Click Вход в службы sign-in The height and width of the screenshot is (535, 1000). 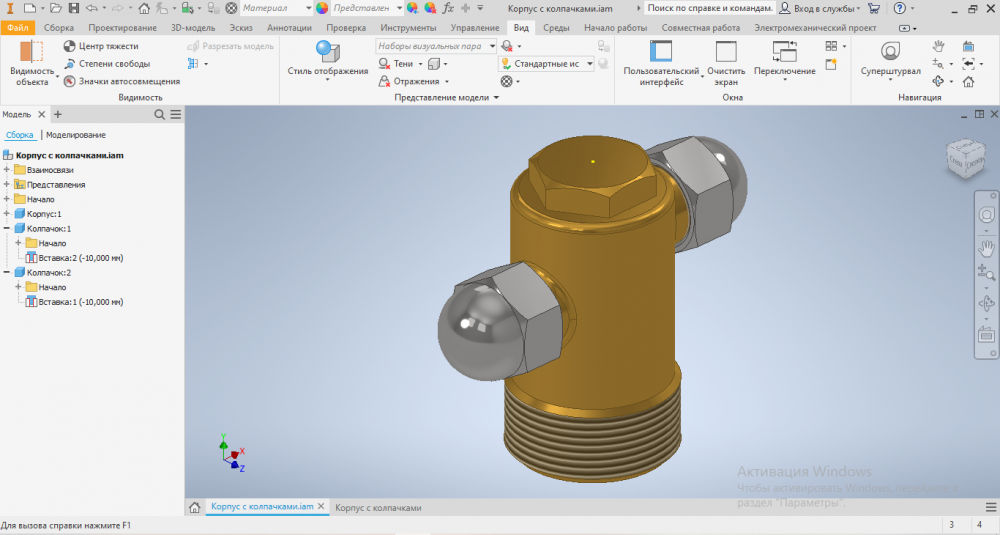(819, 8)
